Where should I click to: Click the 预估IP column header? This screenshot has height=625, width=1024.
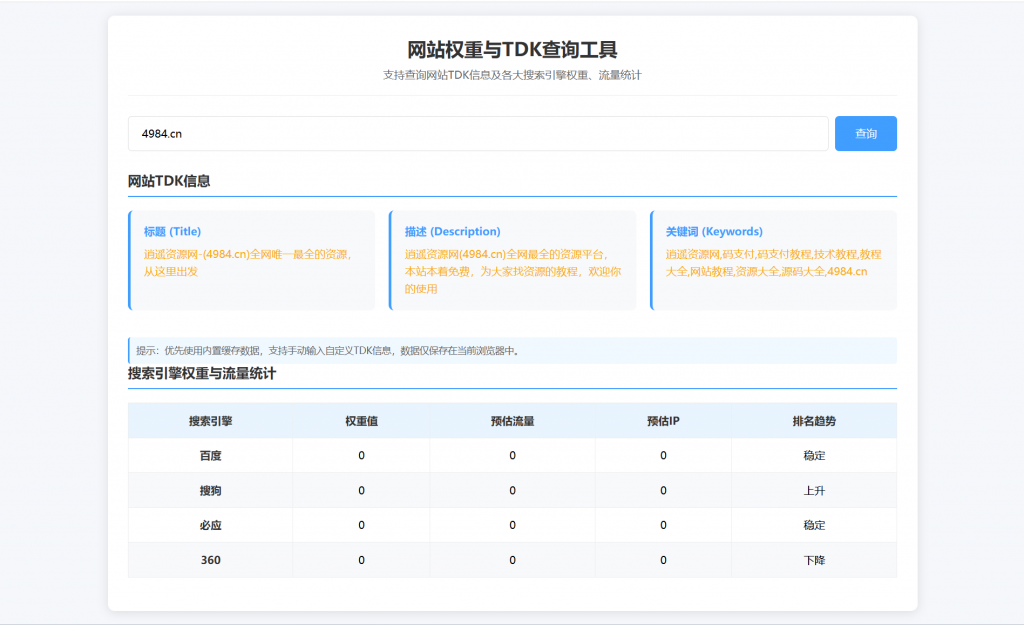tap(662, 421)
